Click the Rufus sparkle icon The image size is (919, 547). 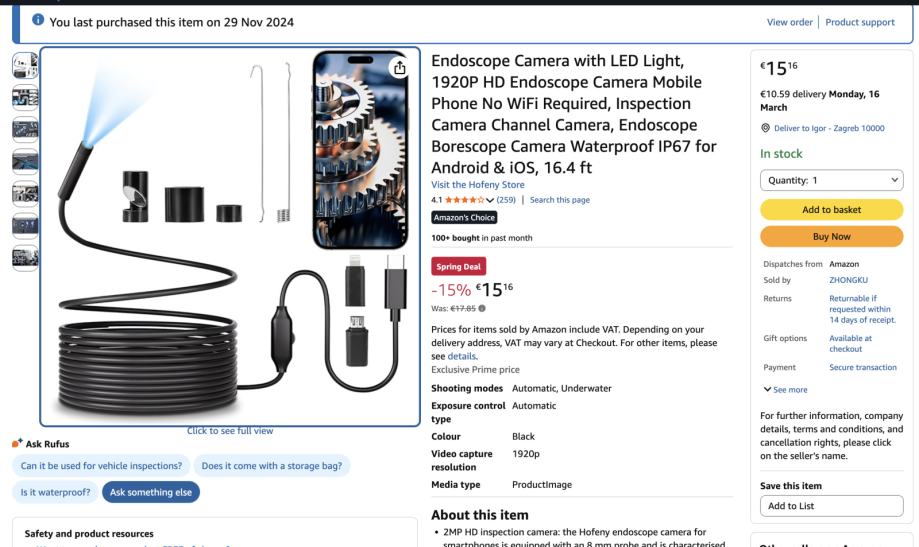click(17, 443)
